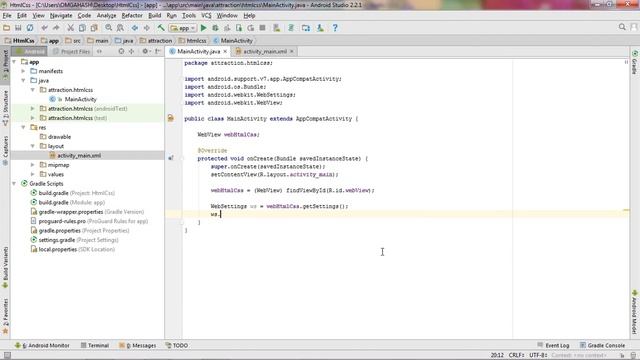Open the SDK Manager toolbar icon
Screen dimensions: 640x360
[320, 28]
